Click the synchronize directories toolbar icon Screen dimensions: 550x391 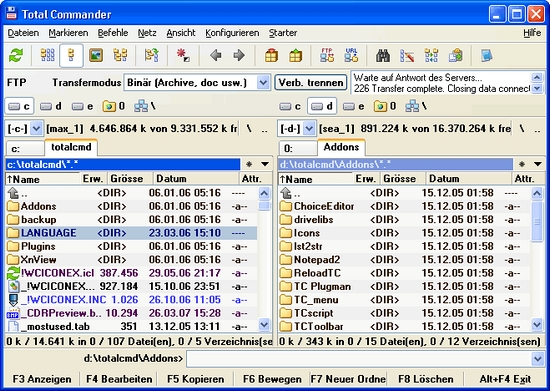(x=431, y=55)
